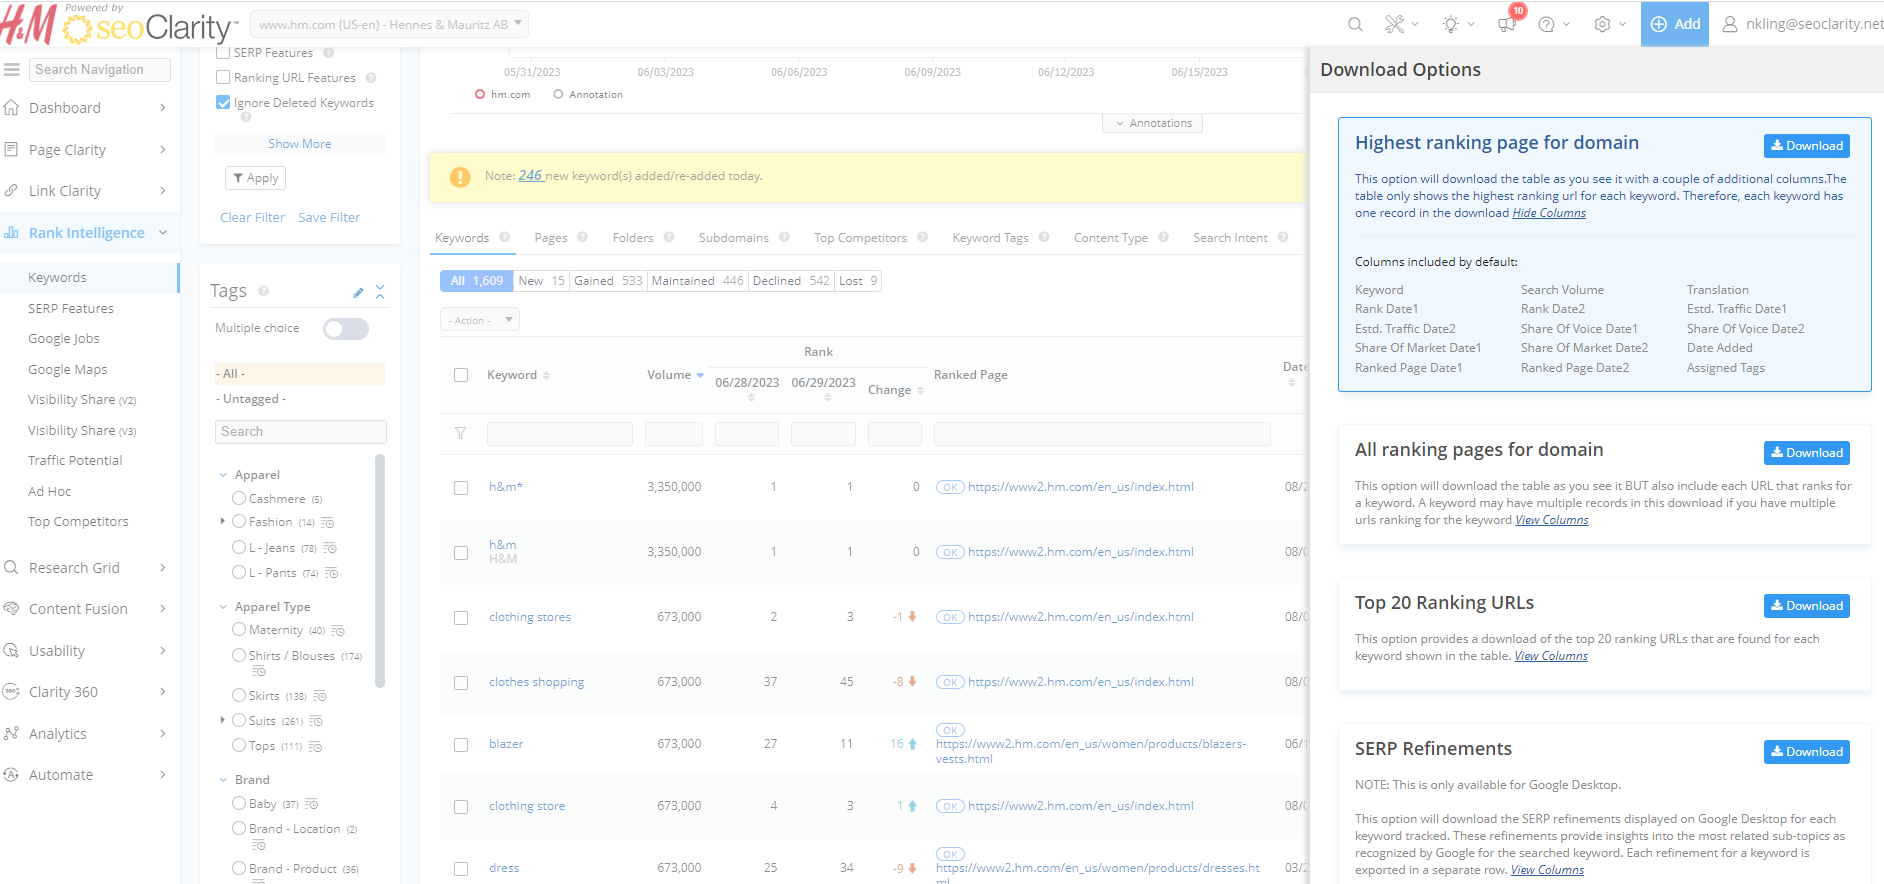The height and width of the screenshot is (884, 1884).
Task: Click the search magnifier icon in top bar
Action: pyautogui.click(x=1355, y=24)
